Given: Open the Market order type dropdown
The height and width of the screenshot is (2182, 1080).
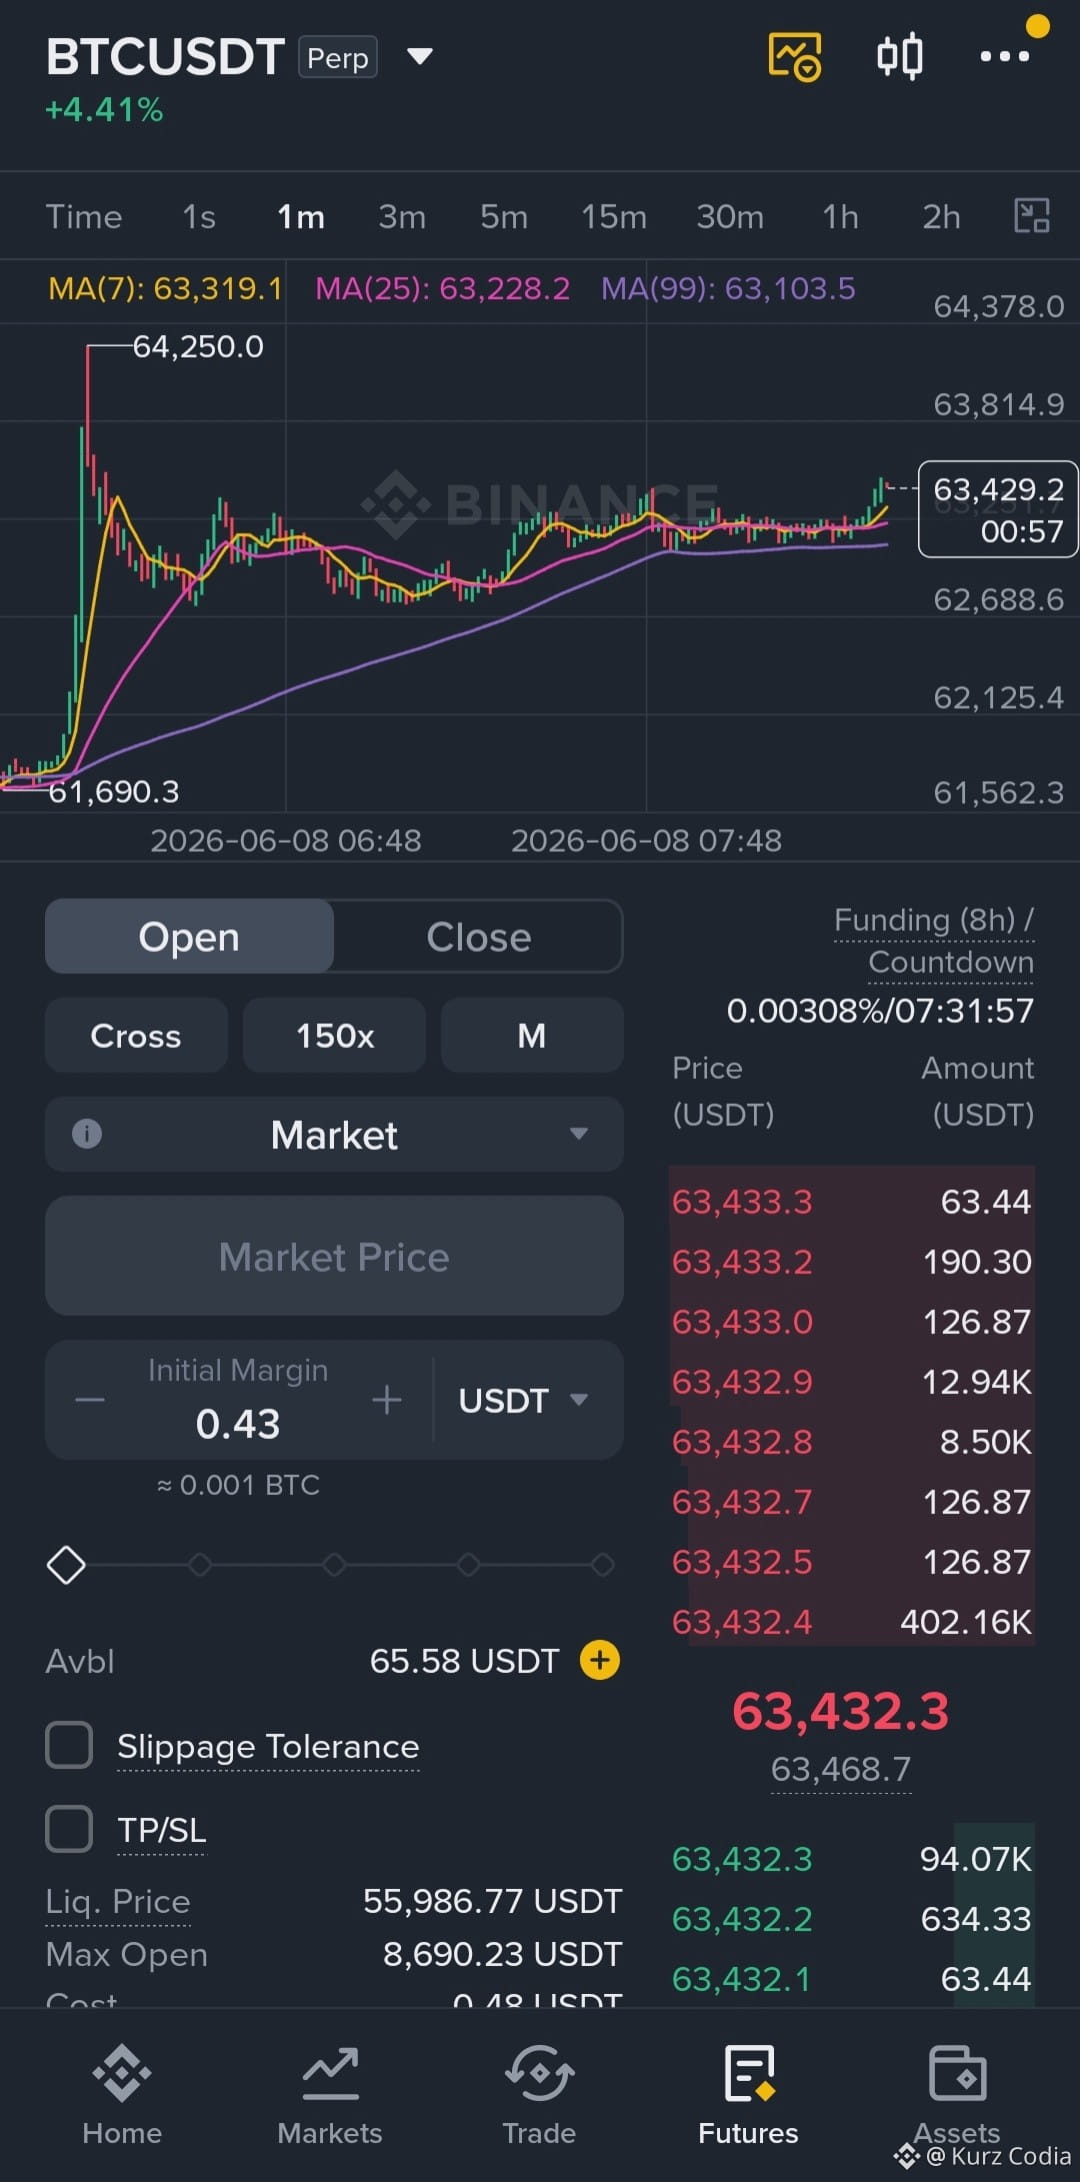Looking at the screenshot, I should click(334, 1134).
